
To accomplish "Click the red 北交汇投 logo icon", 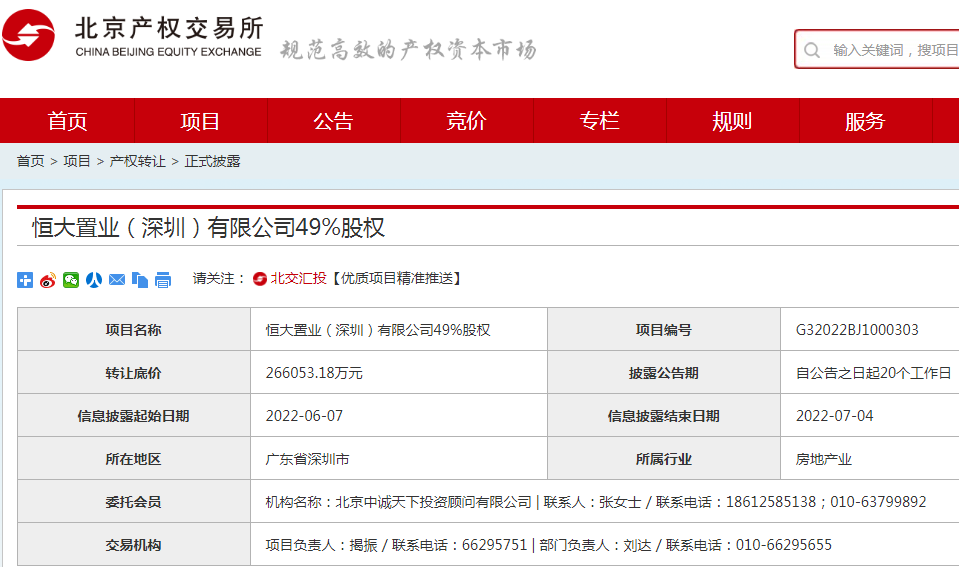I will click(260, 279).
